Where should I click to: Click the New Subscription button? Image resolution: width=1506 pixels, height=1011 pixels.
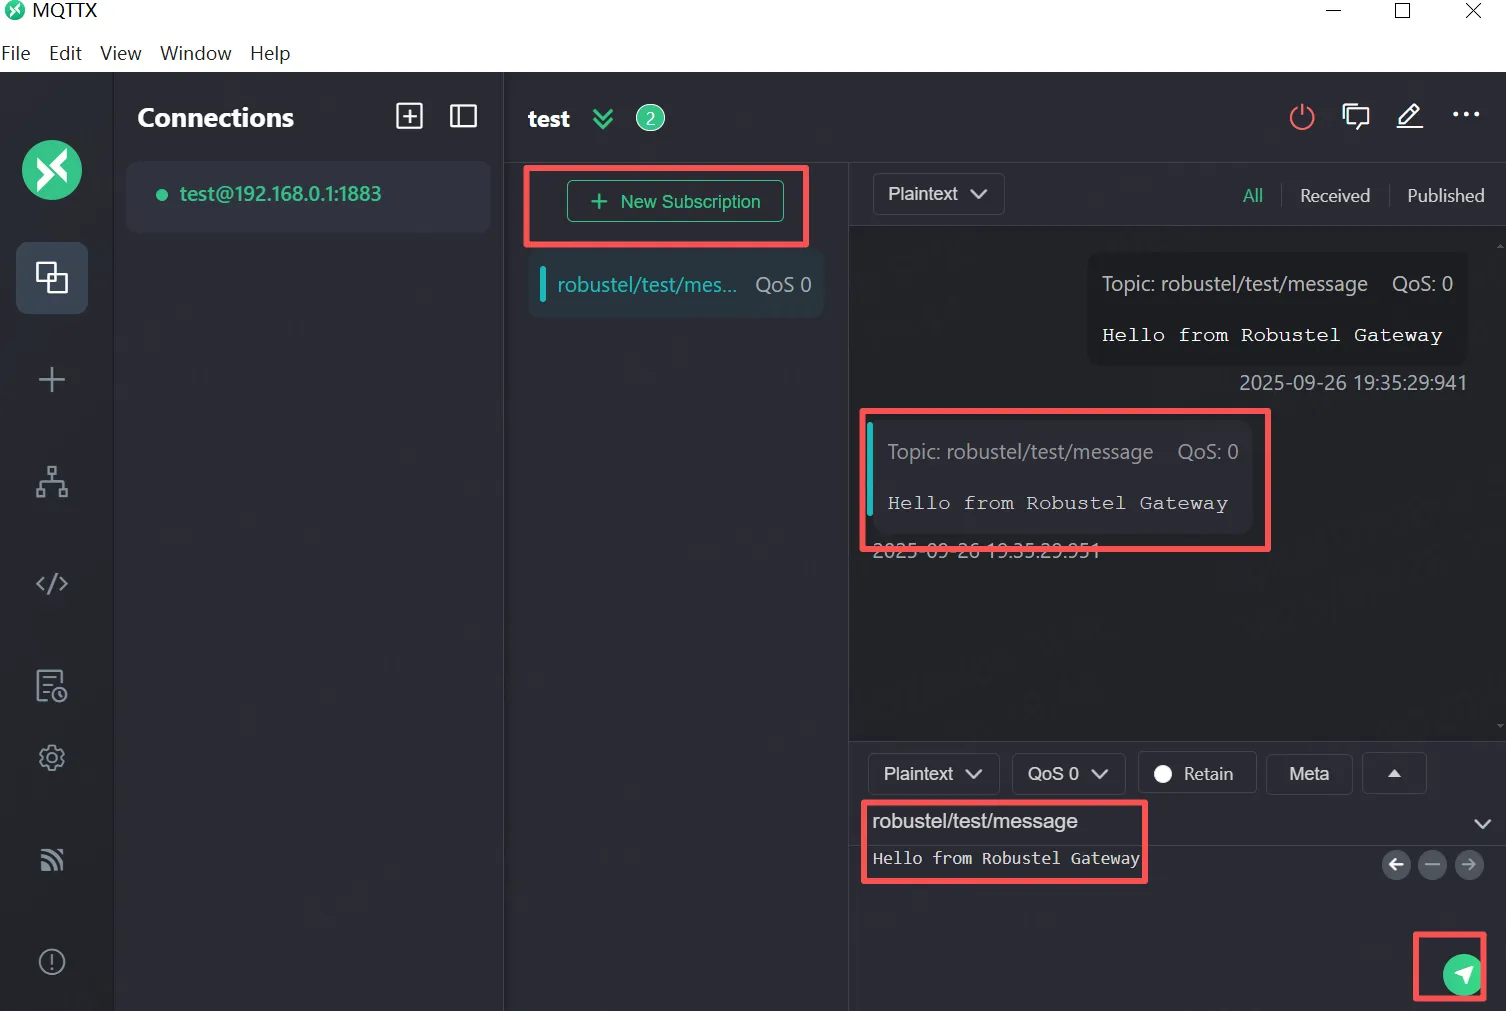(x=675, y=202)
